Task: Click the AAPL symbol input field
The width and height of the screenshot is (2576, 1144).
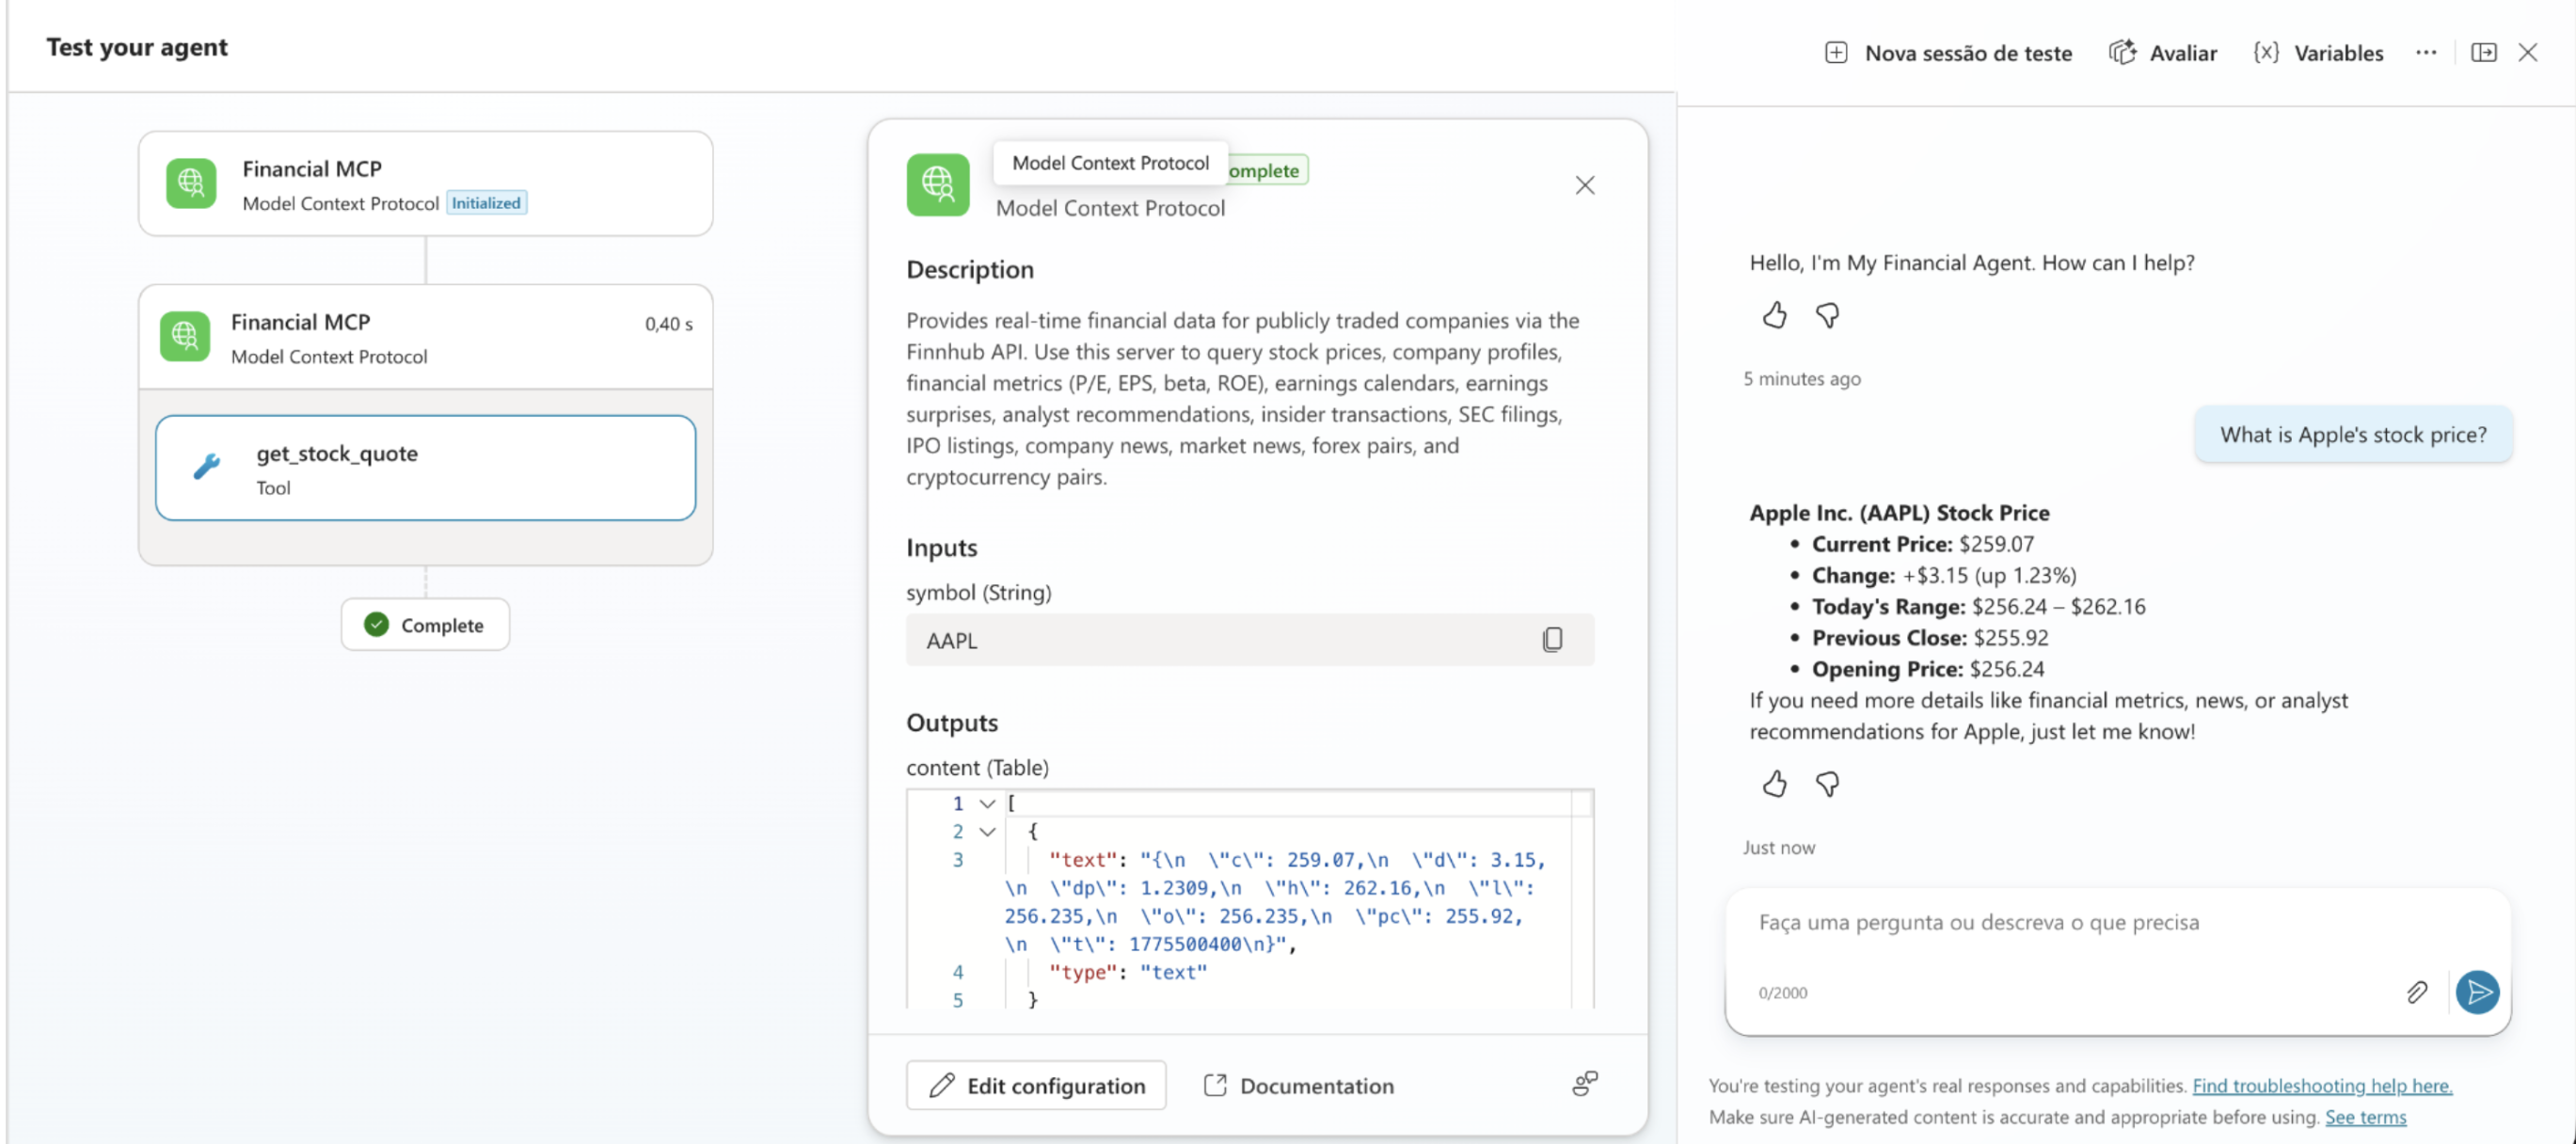Action: pyautogui.click(x=1249, y=640)
